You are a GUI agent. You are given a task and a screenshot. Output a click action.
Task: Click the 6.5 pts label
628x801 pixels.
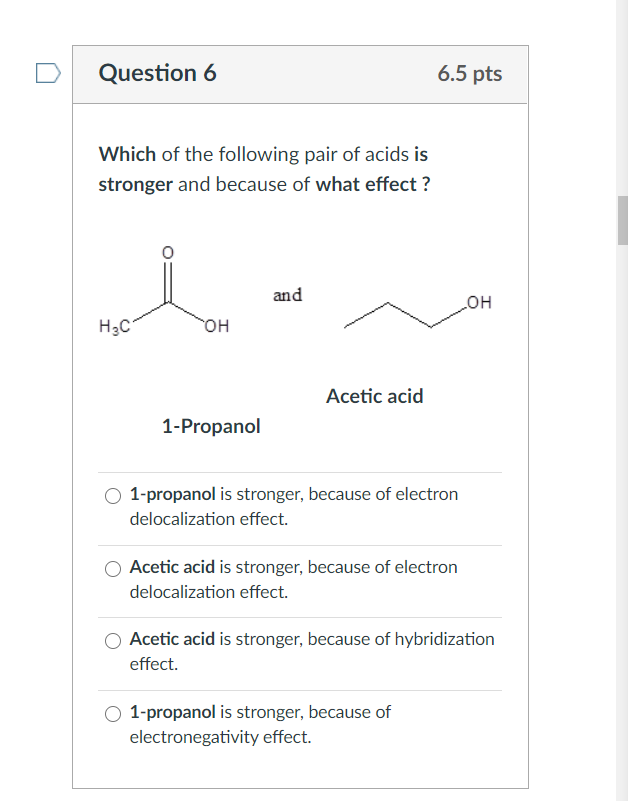pyautogui.click(x=470, y=74)
